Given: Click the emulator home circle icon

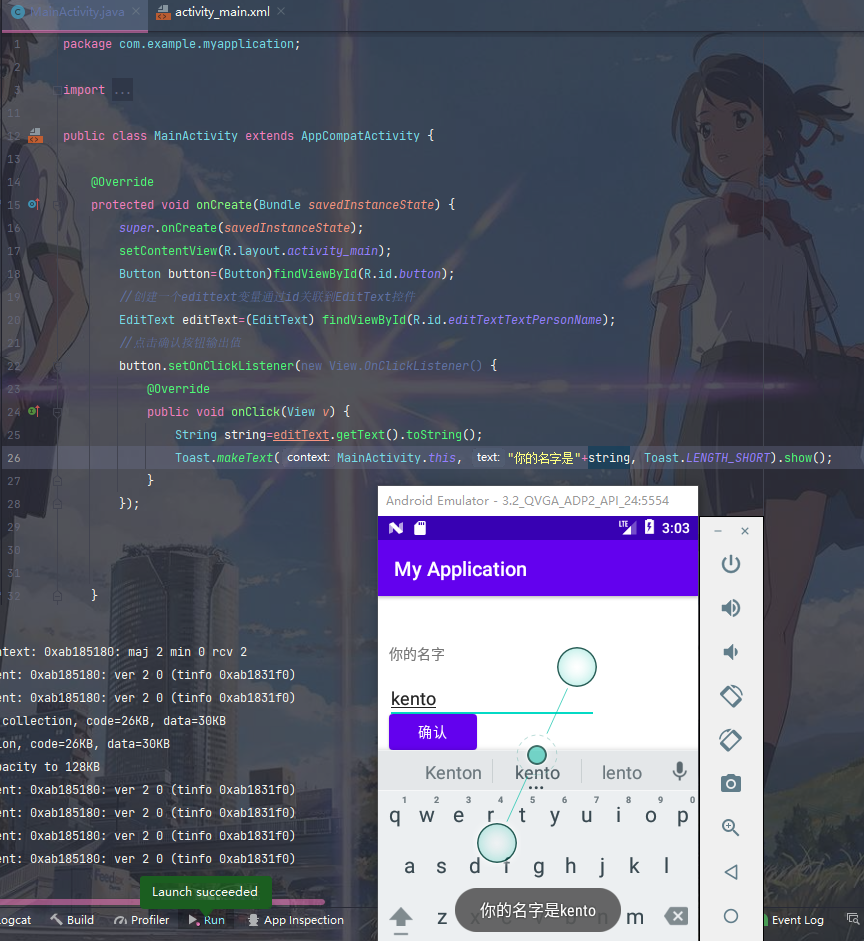Looking at the screenshot, I should click(731, 916).
